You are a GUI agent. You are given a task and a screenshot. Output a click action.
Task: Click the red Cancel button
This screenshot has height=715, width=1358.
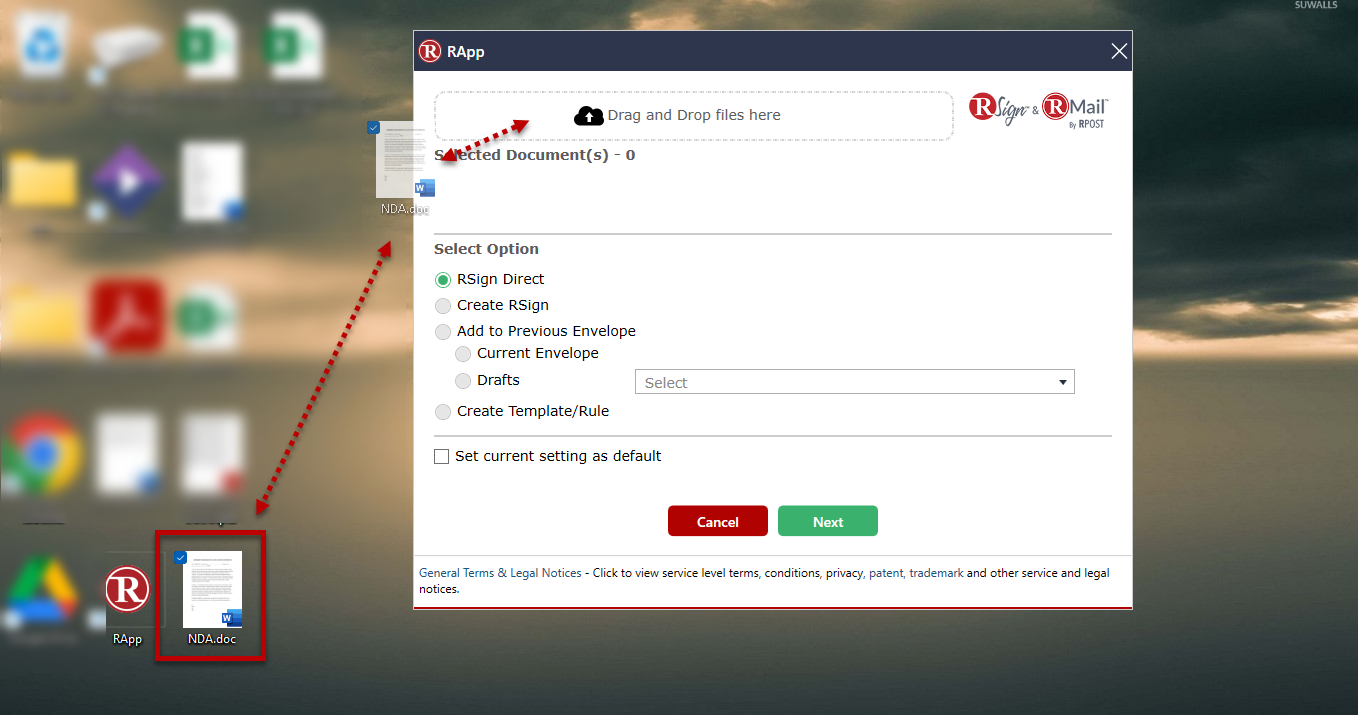click(x=718, y=521)
